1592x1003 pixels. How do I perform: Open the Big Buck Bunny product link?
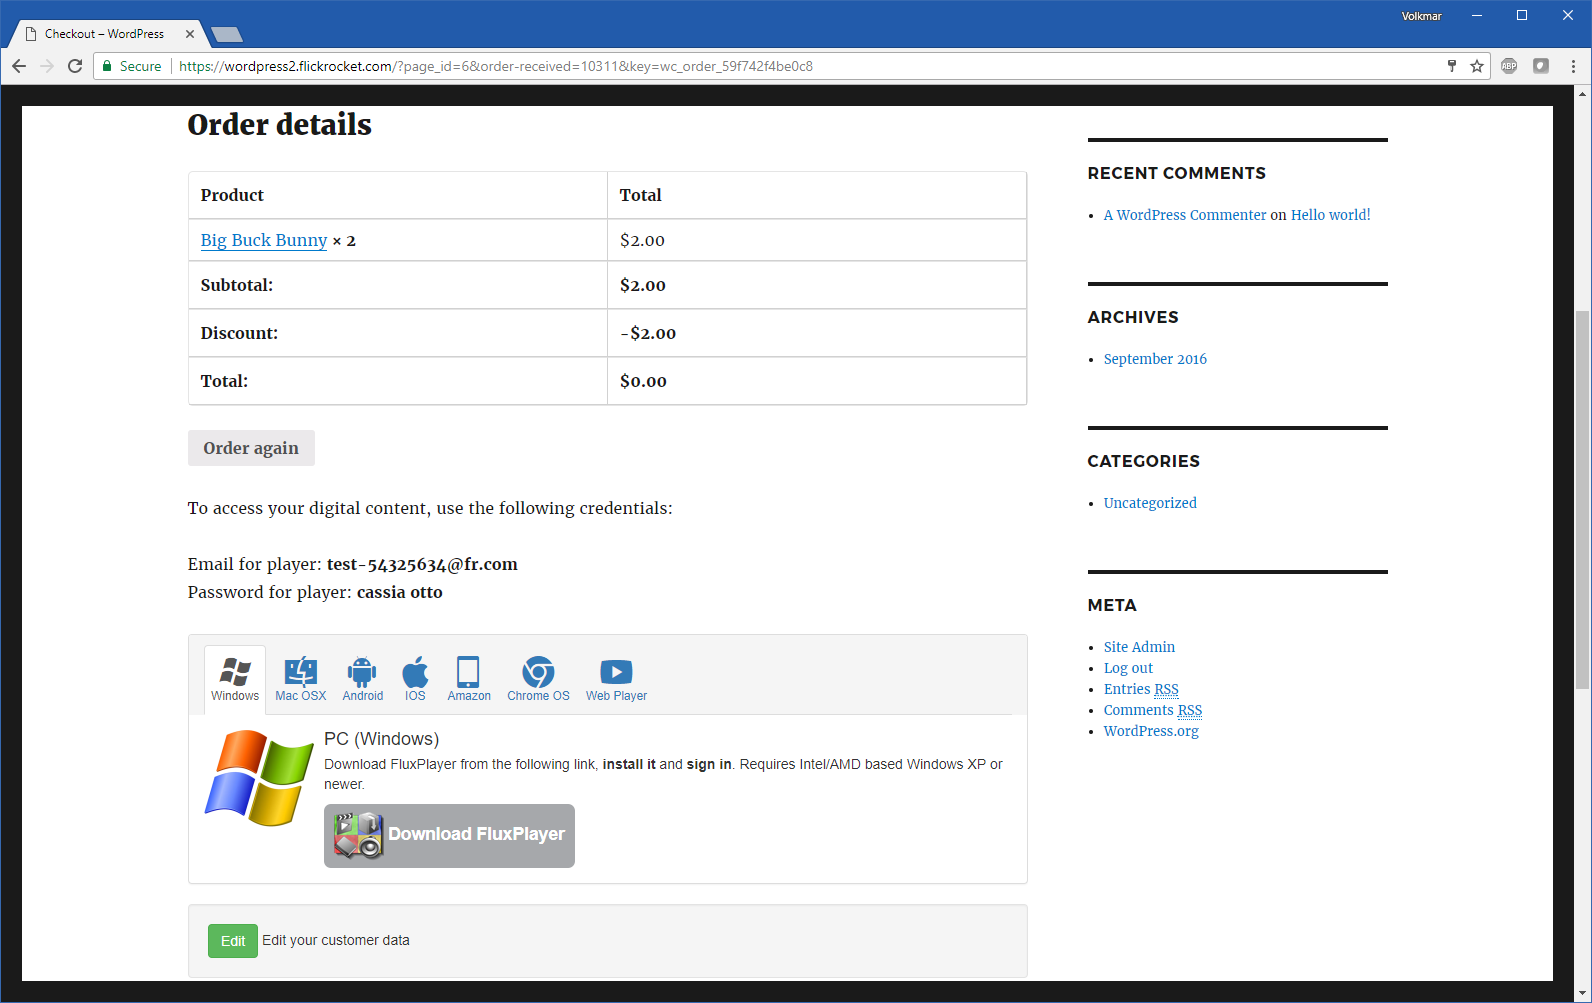(264, 240)
